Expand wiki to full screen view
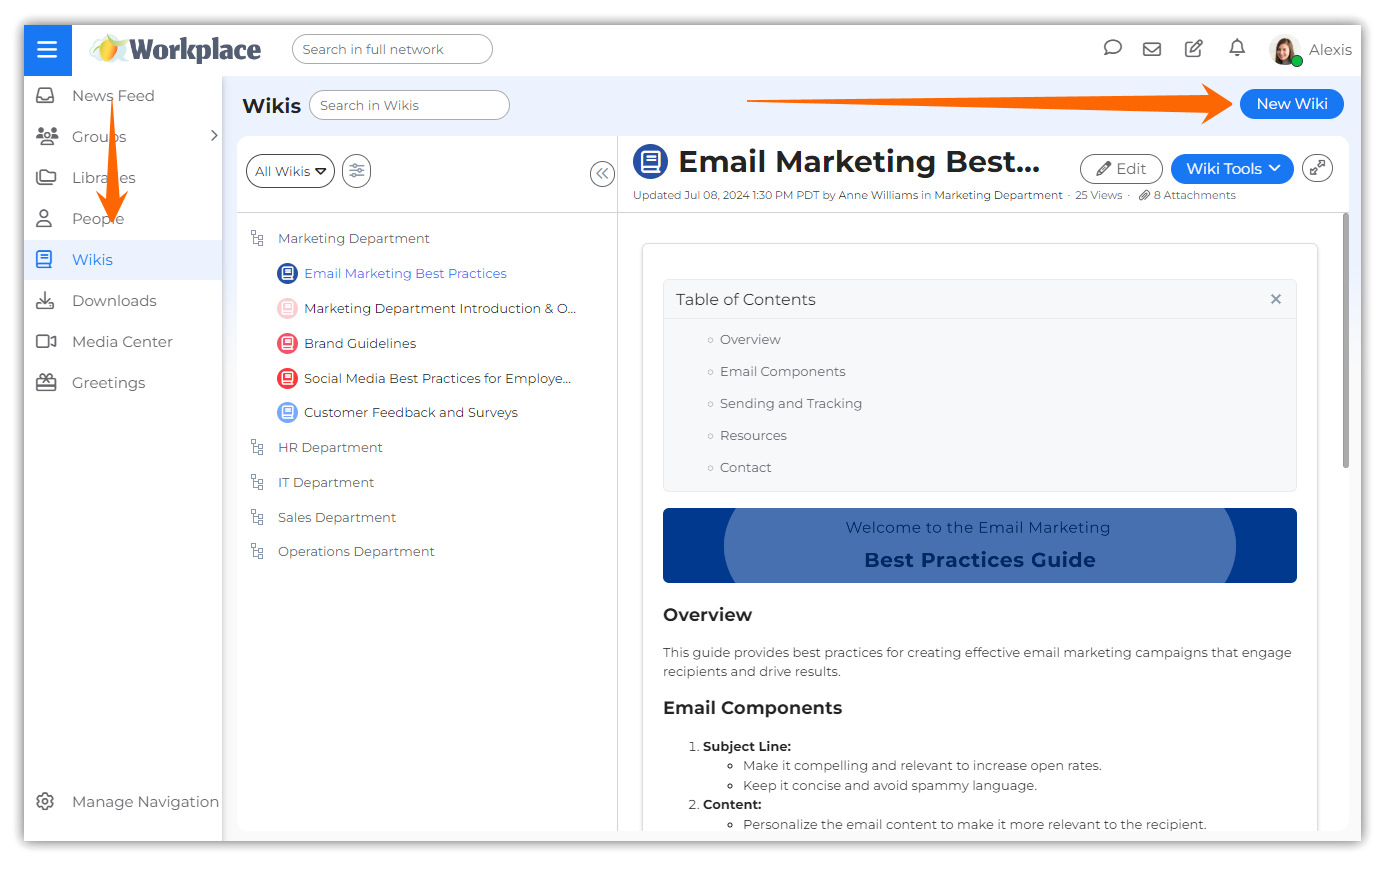This screenshot has width=1386, height=871. [1318, 168]
